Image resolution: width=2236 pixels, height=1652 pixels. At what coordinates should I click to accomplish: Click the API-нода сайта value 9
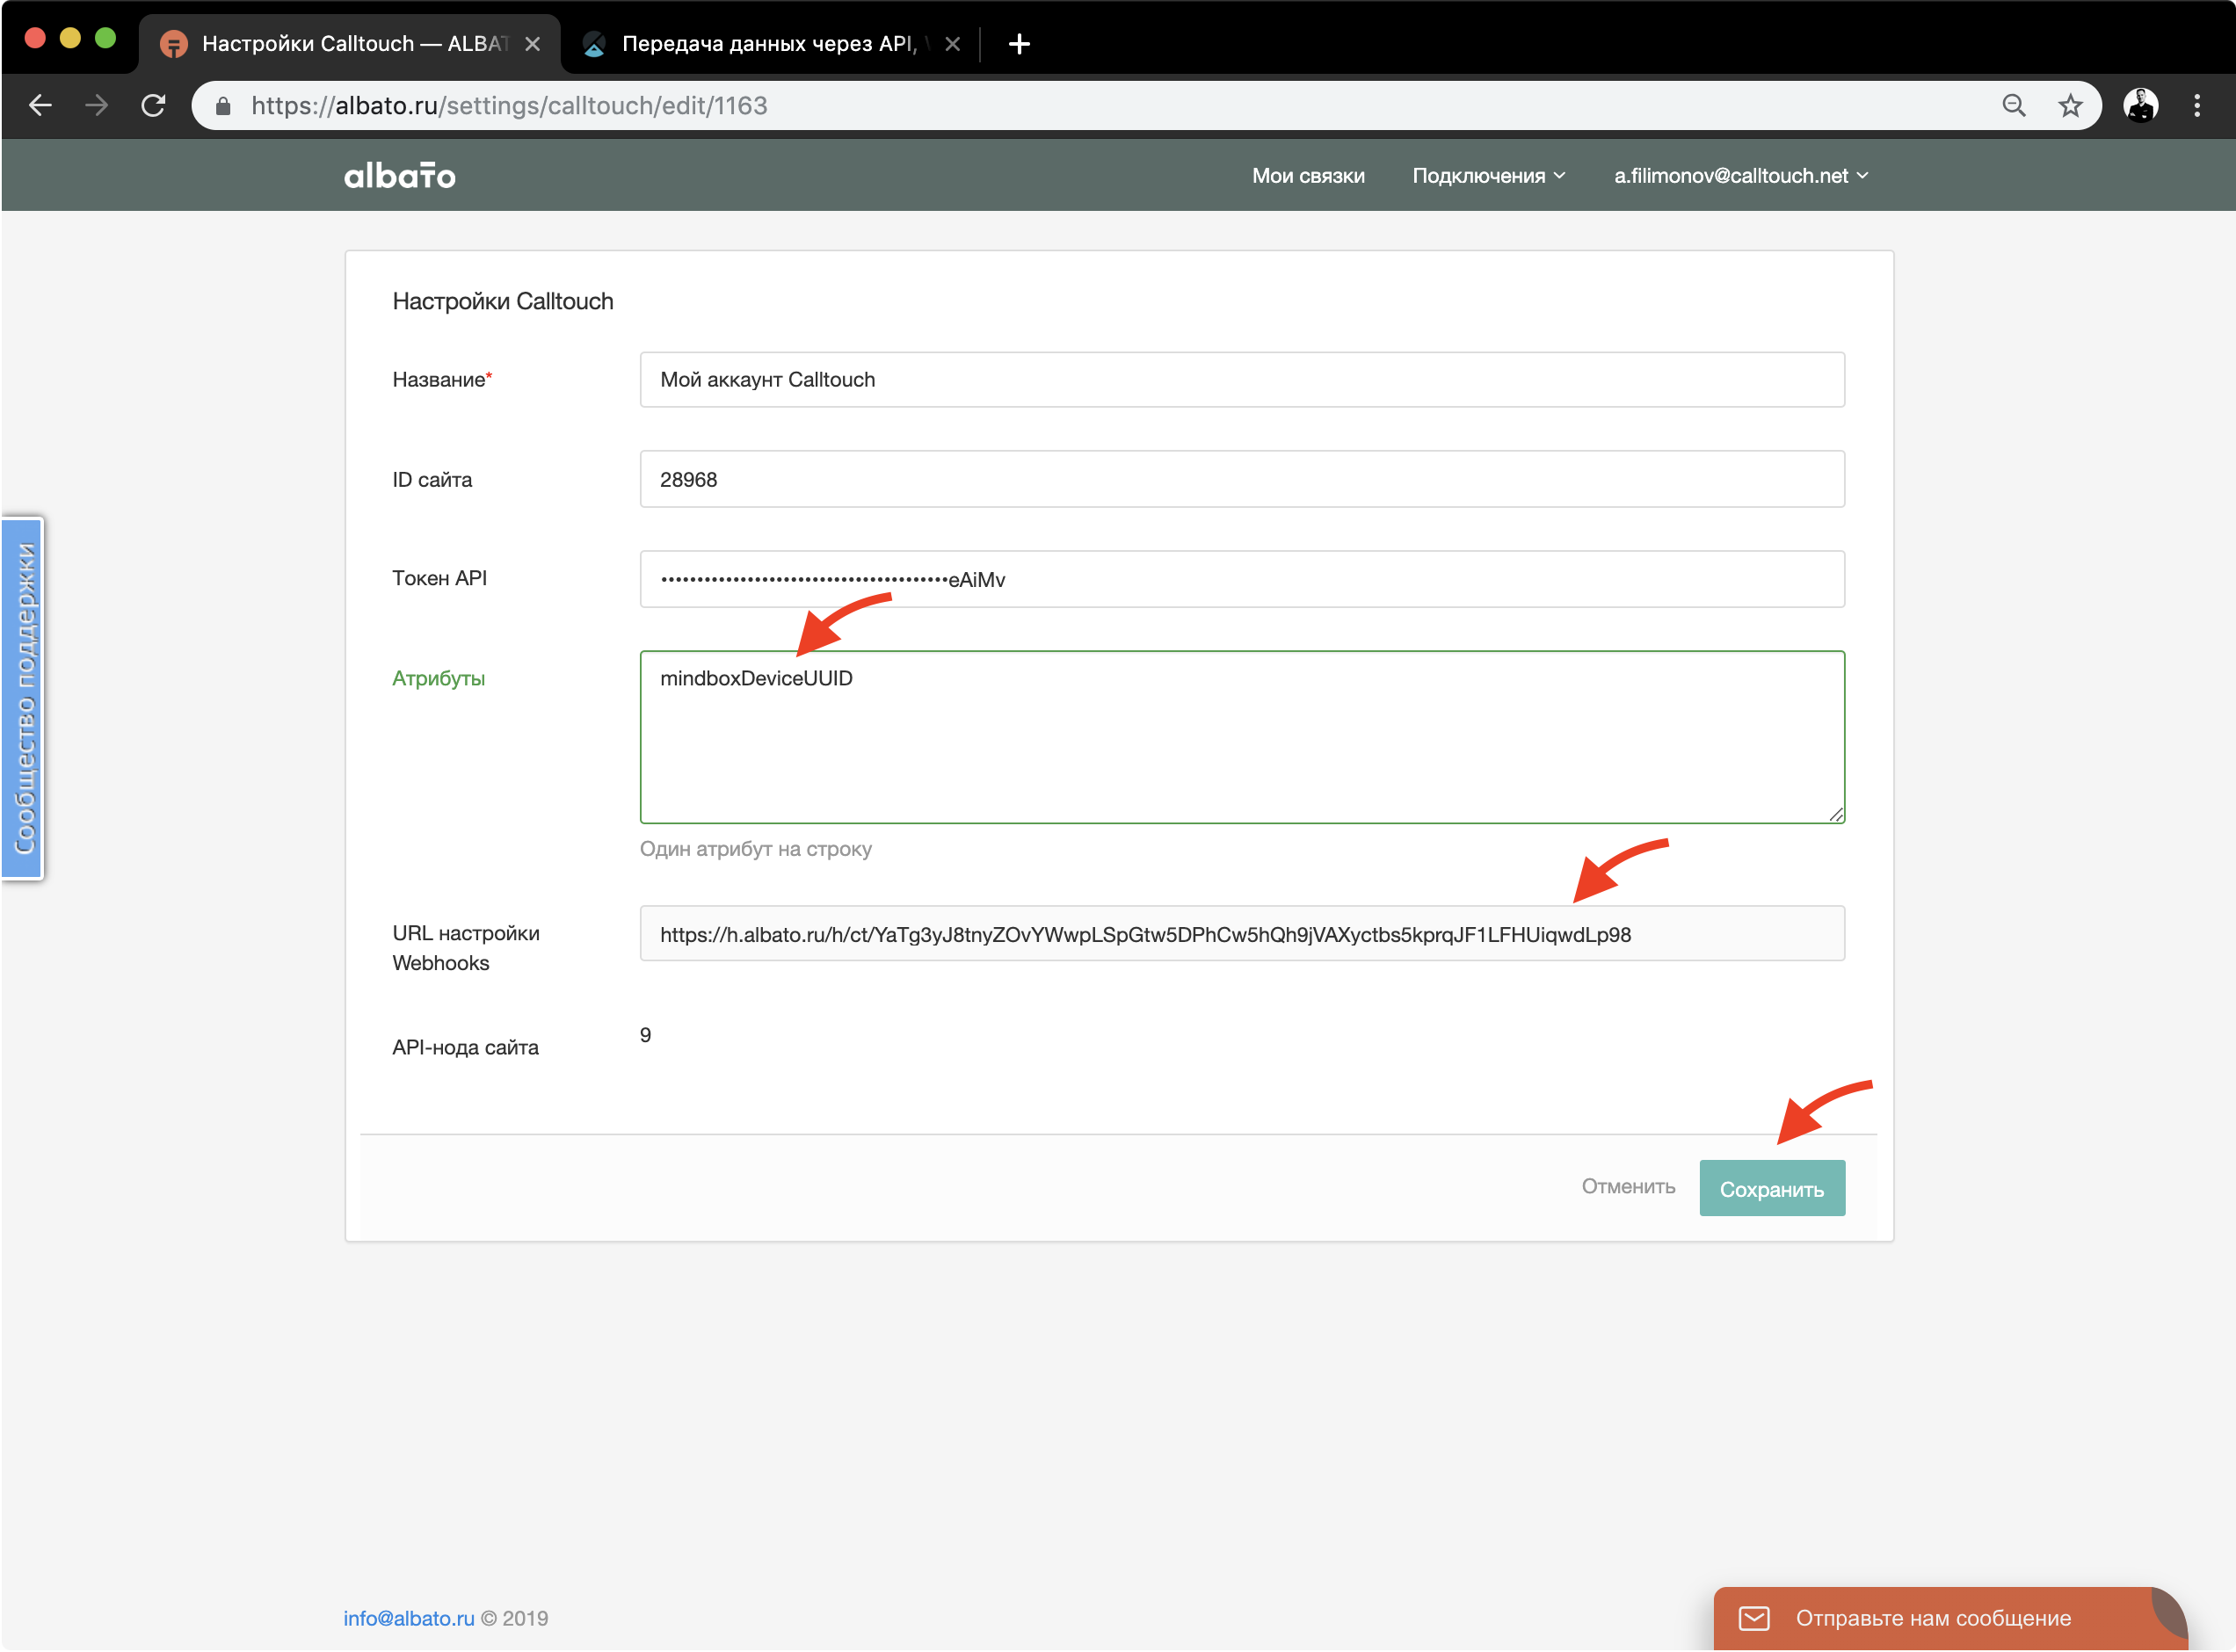[645, 1035]
